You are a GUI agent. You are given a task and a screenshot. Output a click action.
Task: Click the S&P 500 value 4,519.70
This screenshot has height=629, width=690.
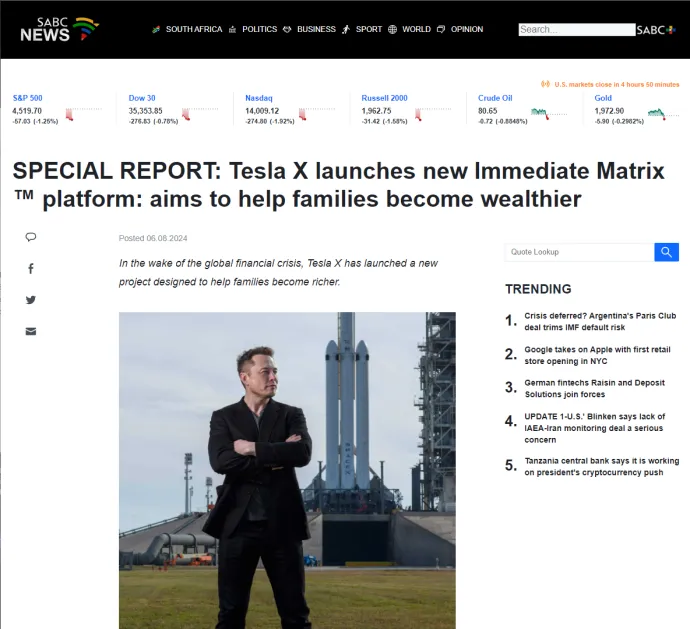27,111
